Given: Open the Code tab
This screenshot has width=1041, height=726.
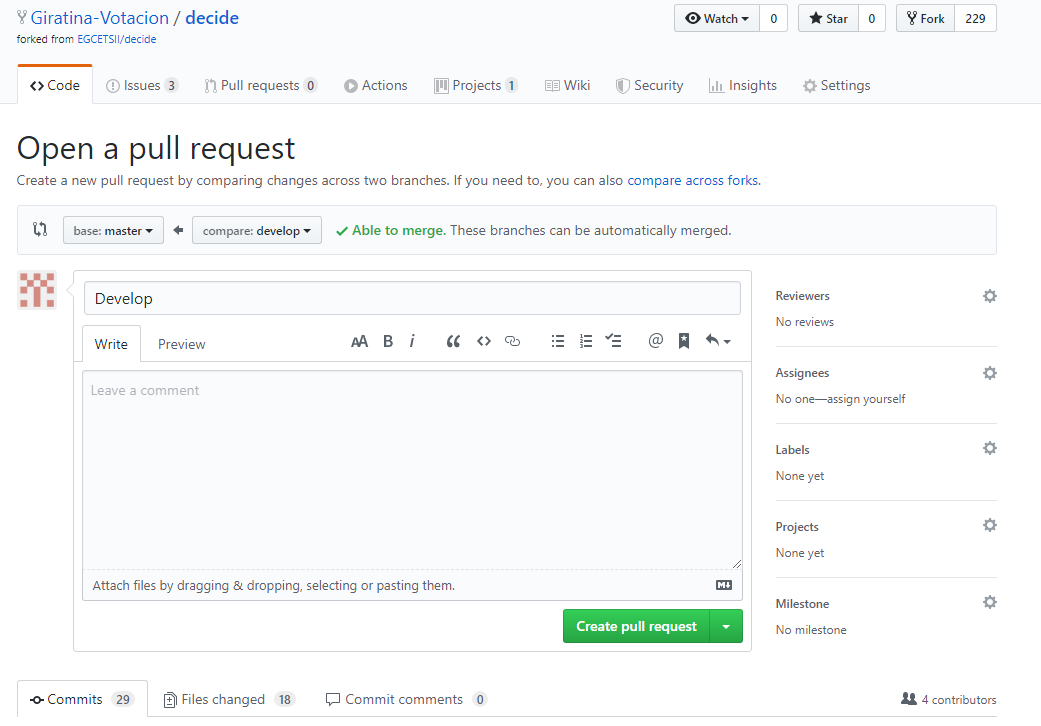Looking at the screenshot, I should click(55, 85).
